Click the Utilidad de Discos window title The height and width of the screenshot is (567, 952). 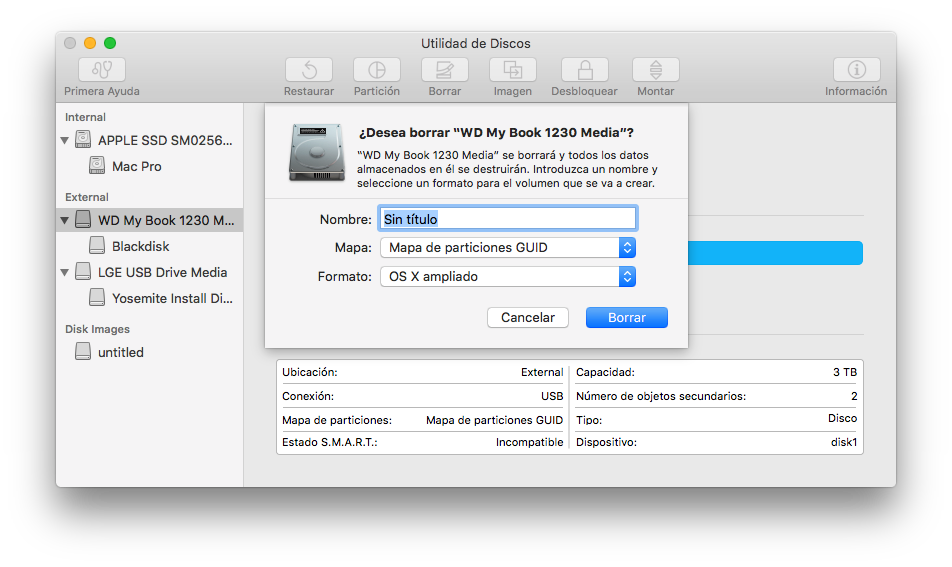tap(476, 44)
